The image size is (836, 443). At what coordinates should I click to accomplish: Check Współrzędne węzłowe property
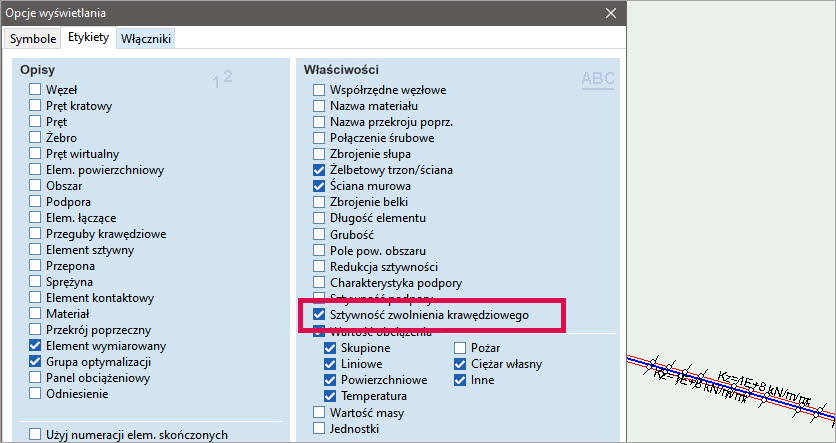click(x=320, y=90)
